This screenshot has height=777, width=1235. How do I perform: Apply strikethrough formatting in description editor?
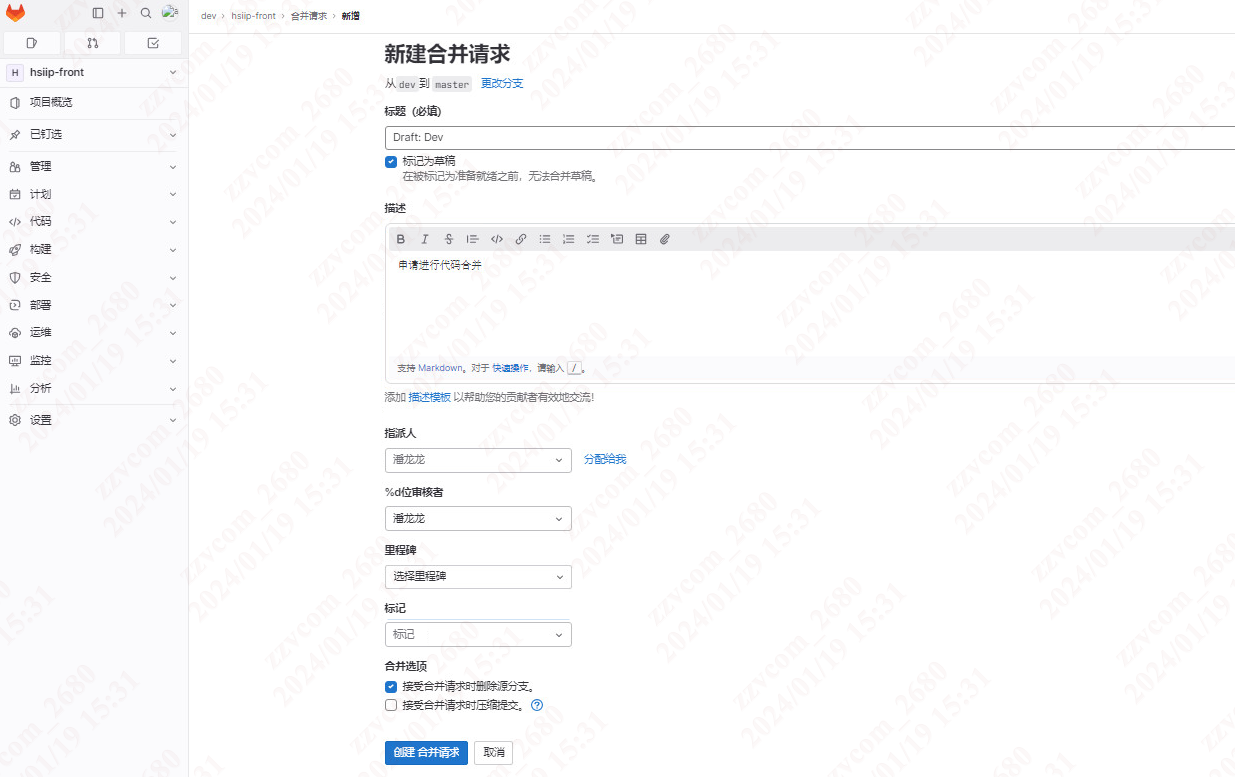(449, 239)
